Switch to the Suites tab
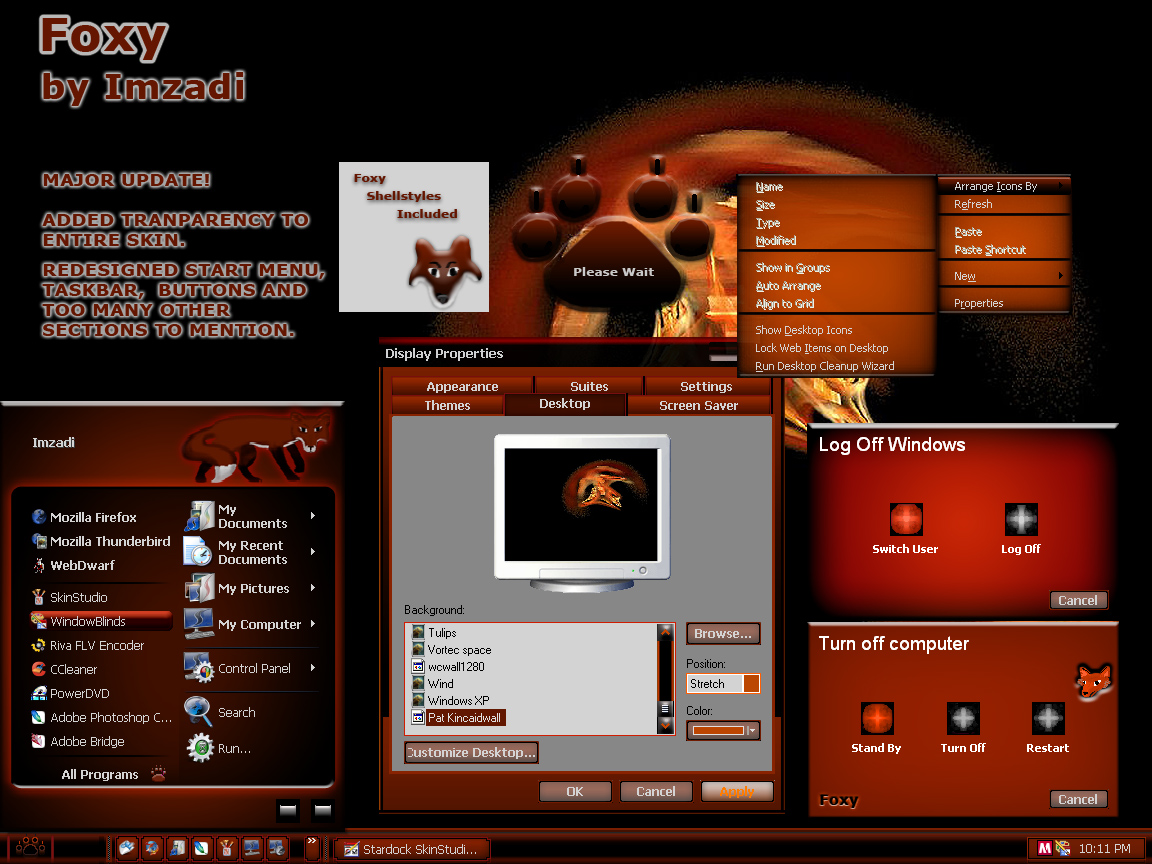1152x864 pixels. pyautogui.click(x=589, y=386)
